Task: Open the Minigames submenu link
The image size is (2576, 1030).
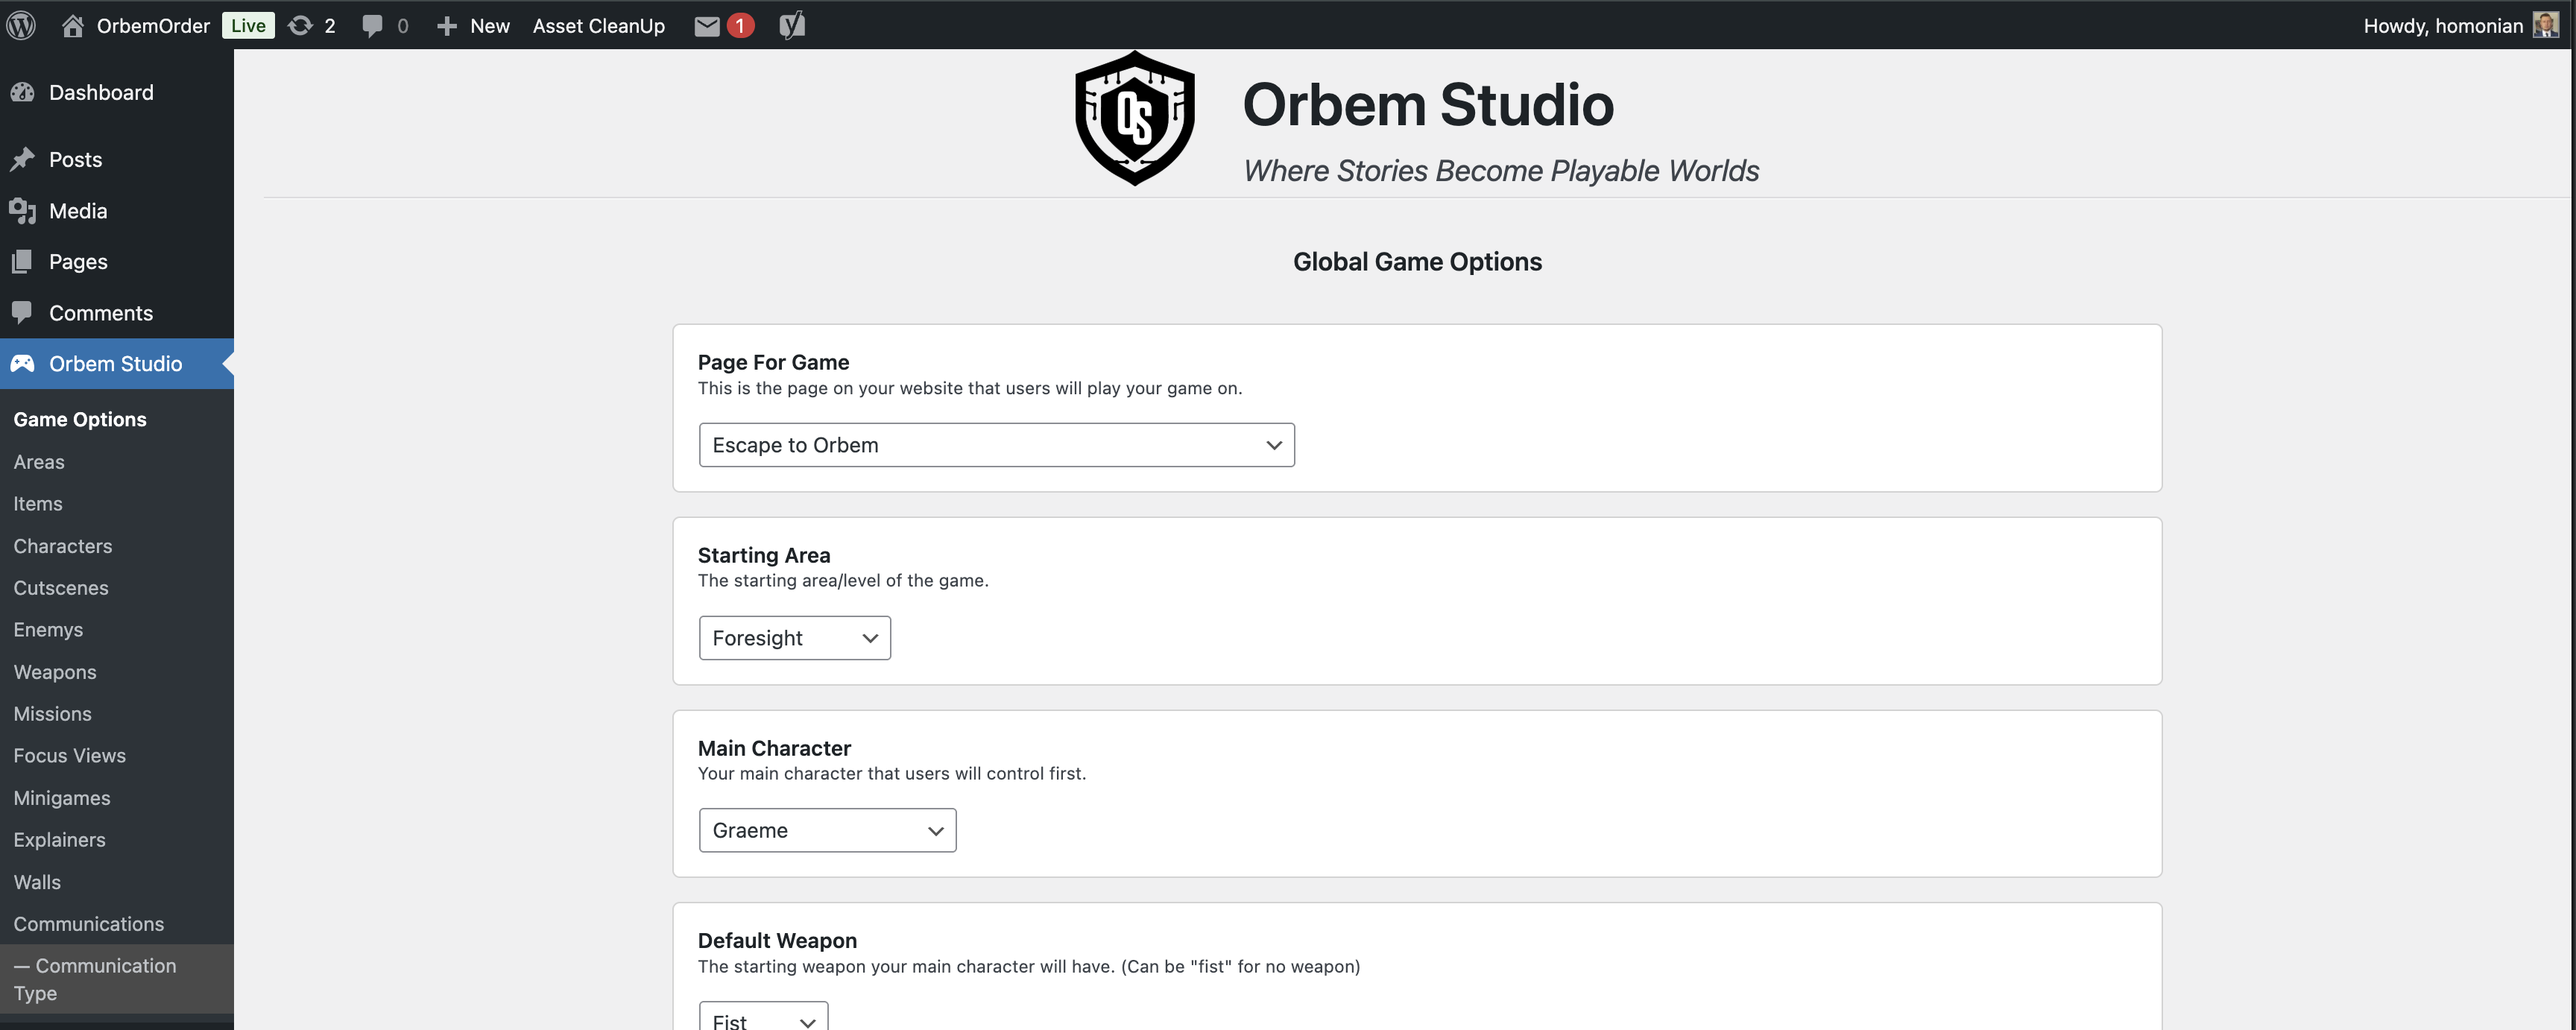Action: [x=62, y=798]
